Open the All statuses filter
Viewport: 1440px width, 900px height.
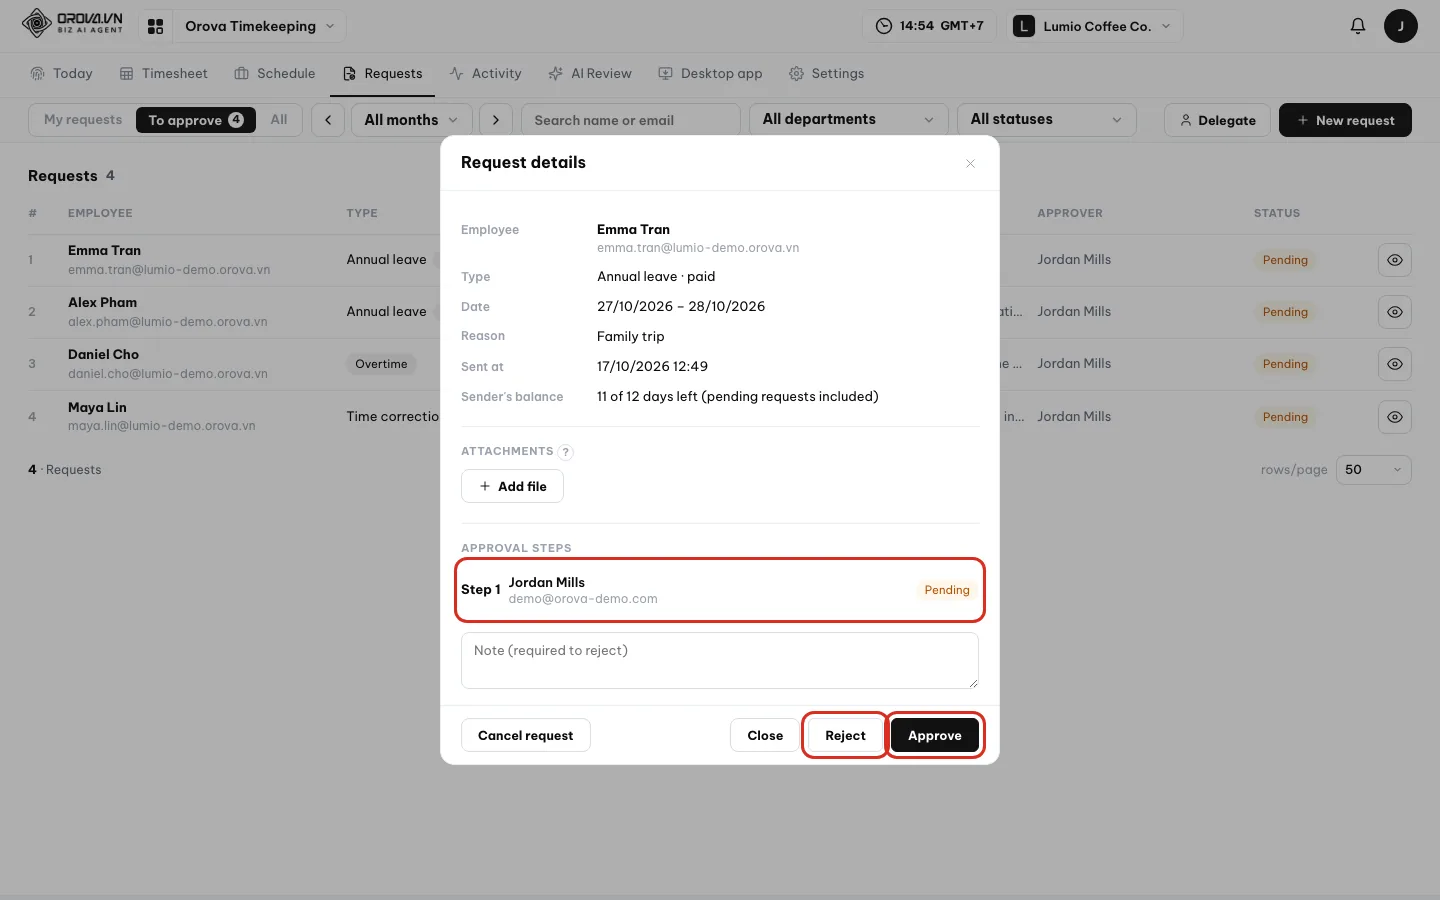click(x=1046, y=120)
